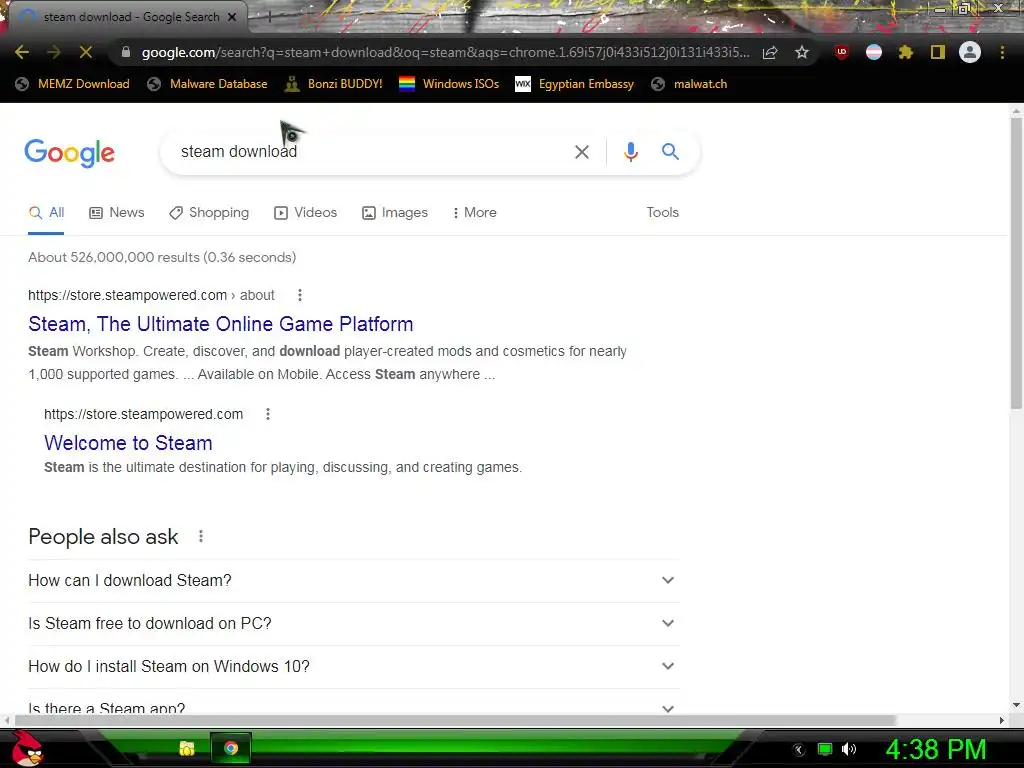Open the More search categories menu
This screenshot has height=768, width=1024.
click(475, 213)
